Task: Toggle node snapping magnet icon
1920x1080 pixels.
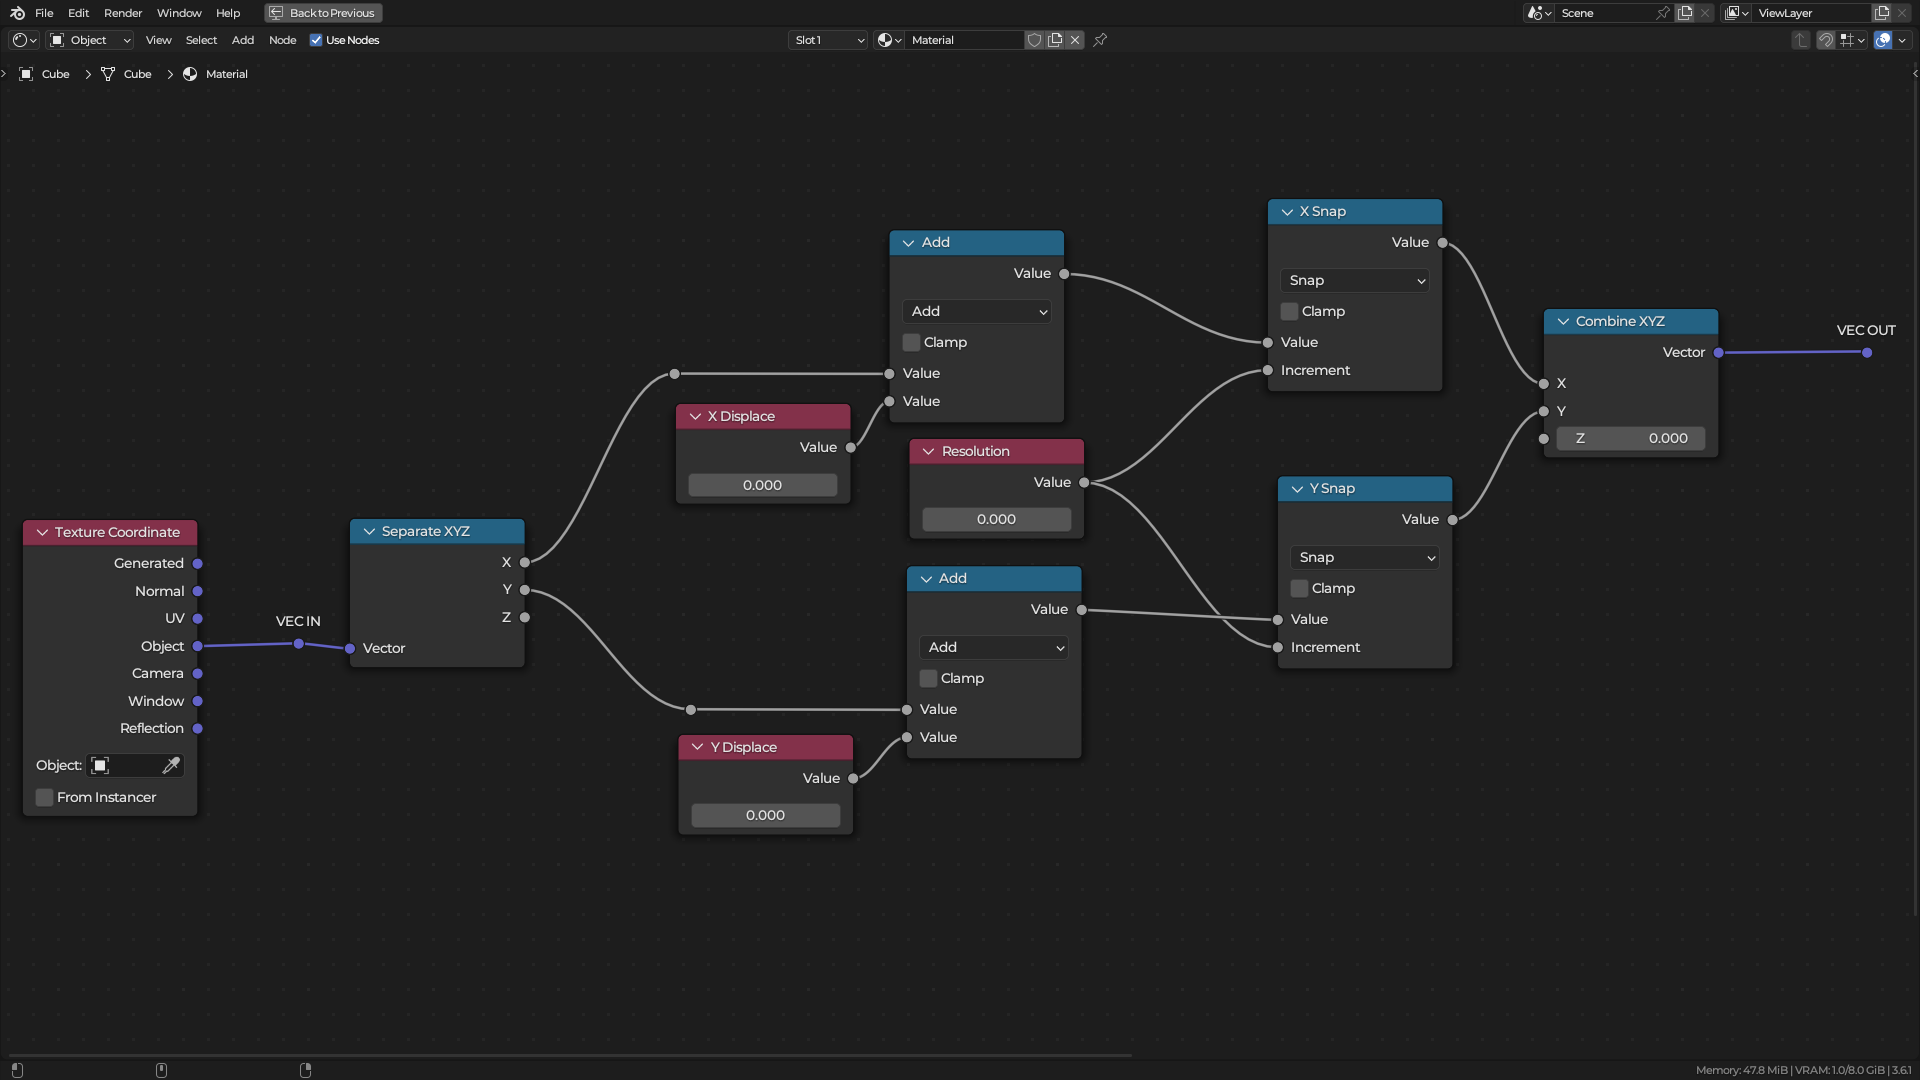Action: pos(1826,40)
